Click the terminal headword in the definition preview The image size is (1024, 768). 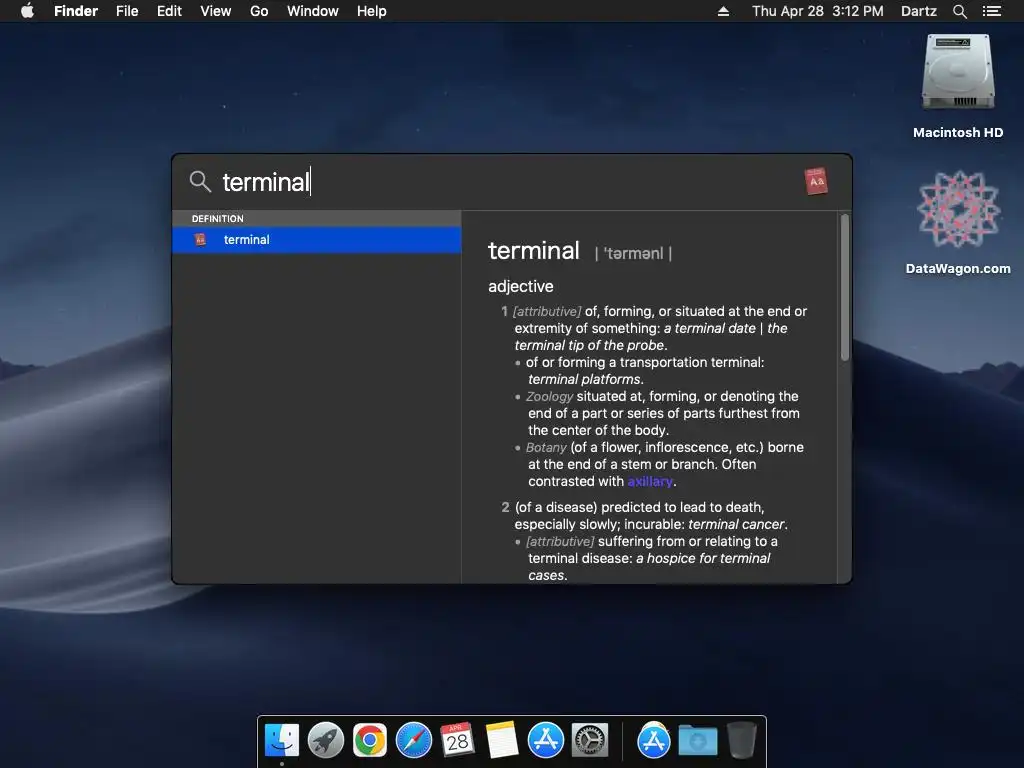(x=534, y=251)
